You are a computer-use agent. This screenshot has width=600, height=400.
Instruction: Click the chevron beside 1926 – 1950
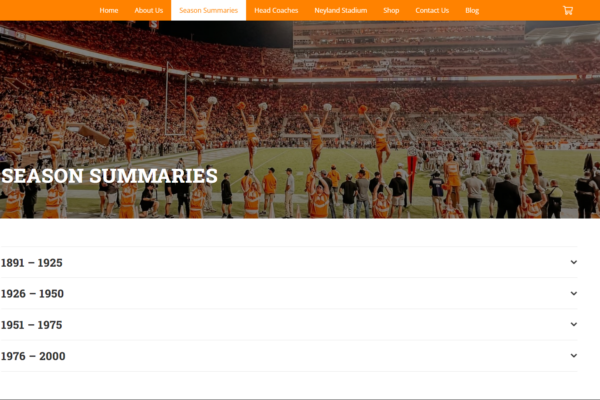tap(574, 293)
